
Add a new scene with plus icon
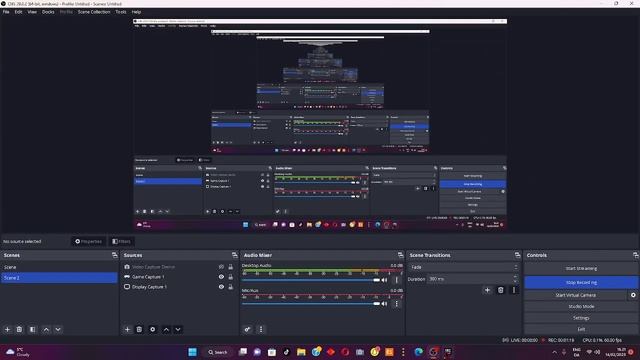point(7,329)
